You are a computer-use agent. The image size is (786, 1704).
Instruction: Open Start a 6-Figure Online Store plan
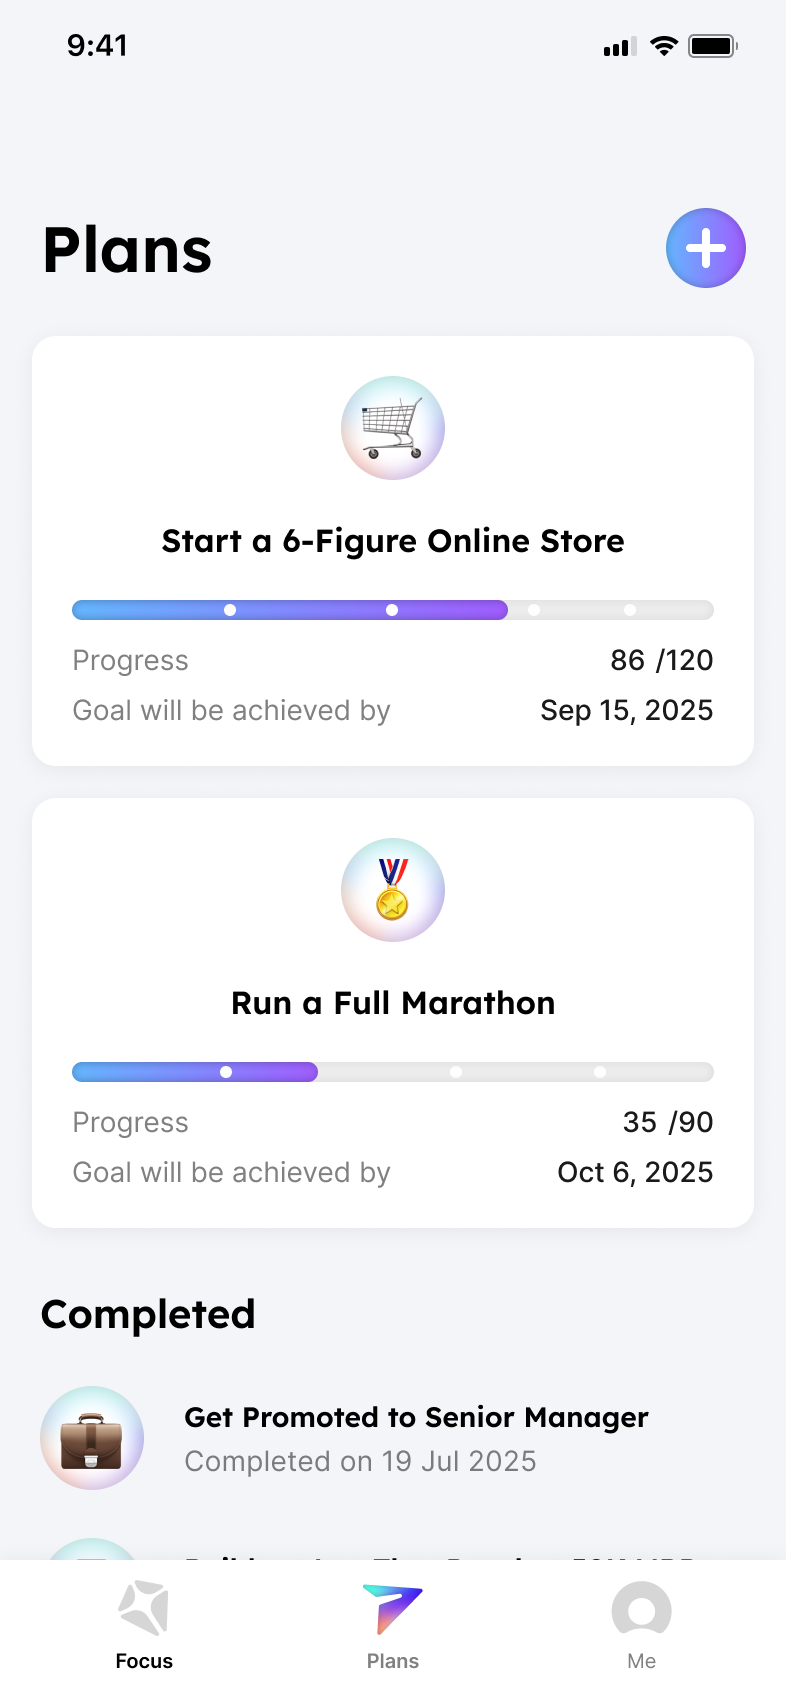[393, 541]
